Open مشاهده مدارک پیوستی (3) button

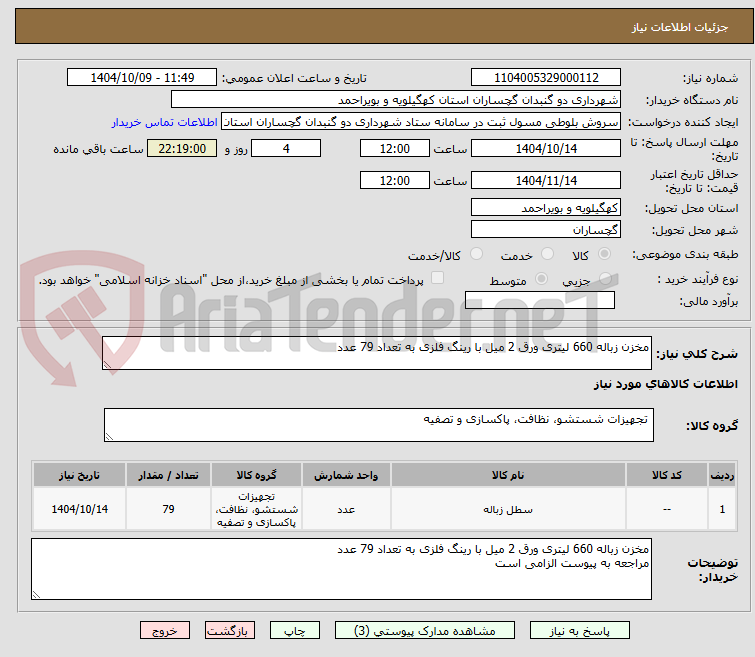(424, 631)
